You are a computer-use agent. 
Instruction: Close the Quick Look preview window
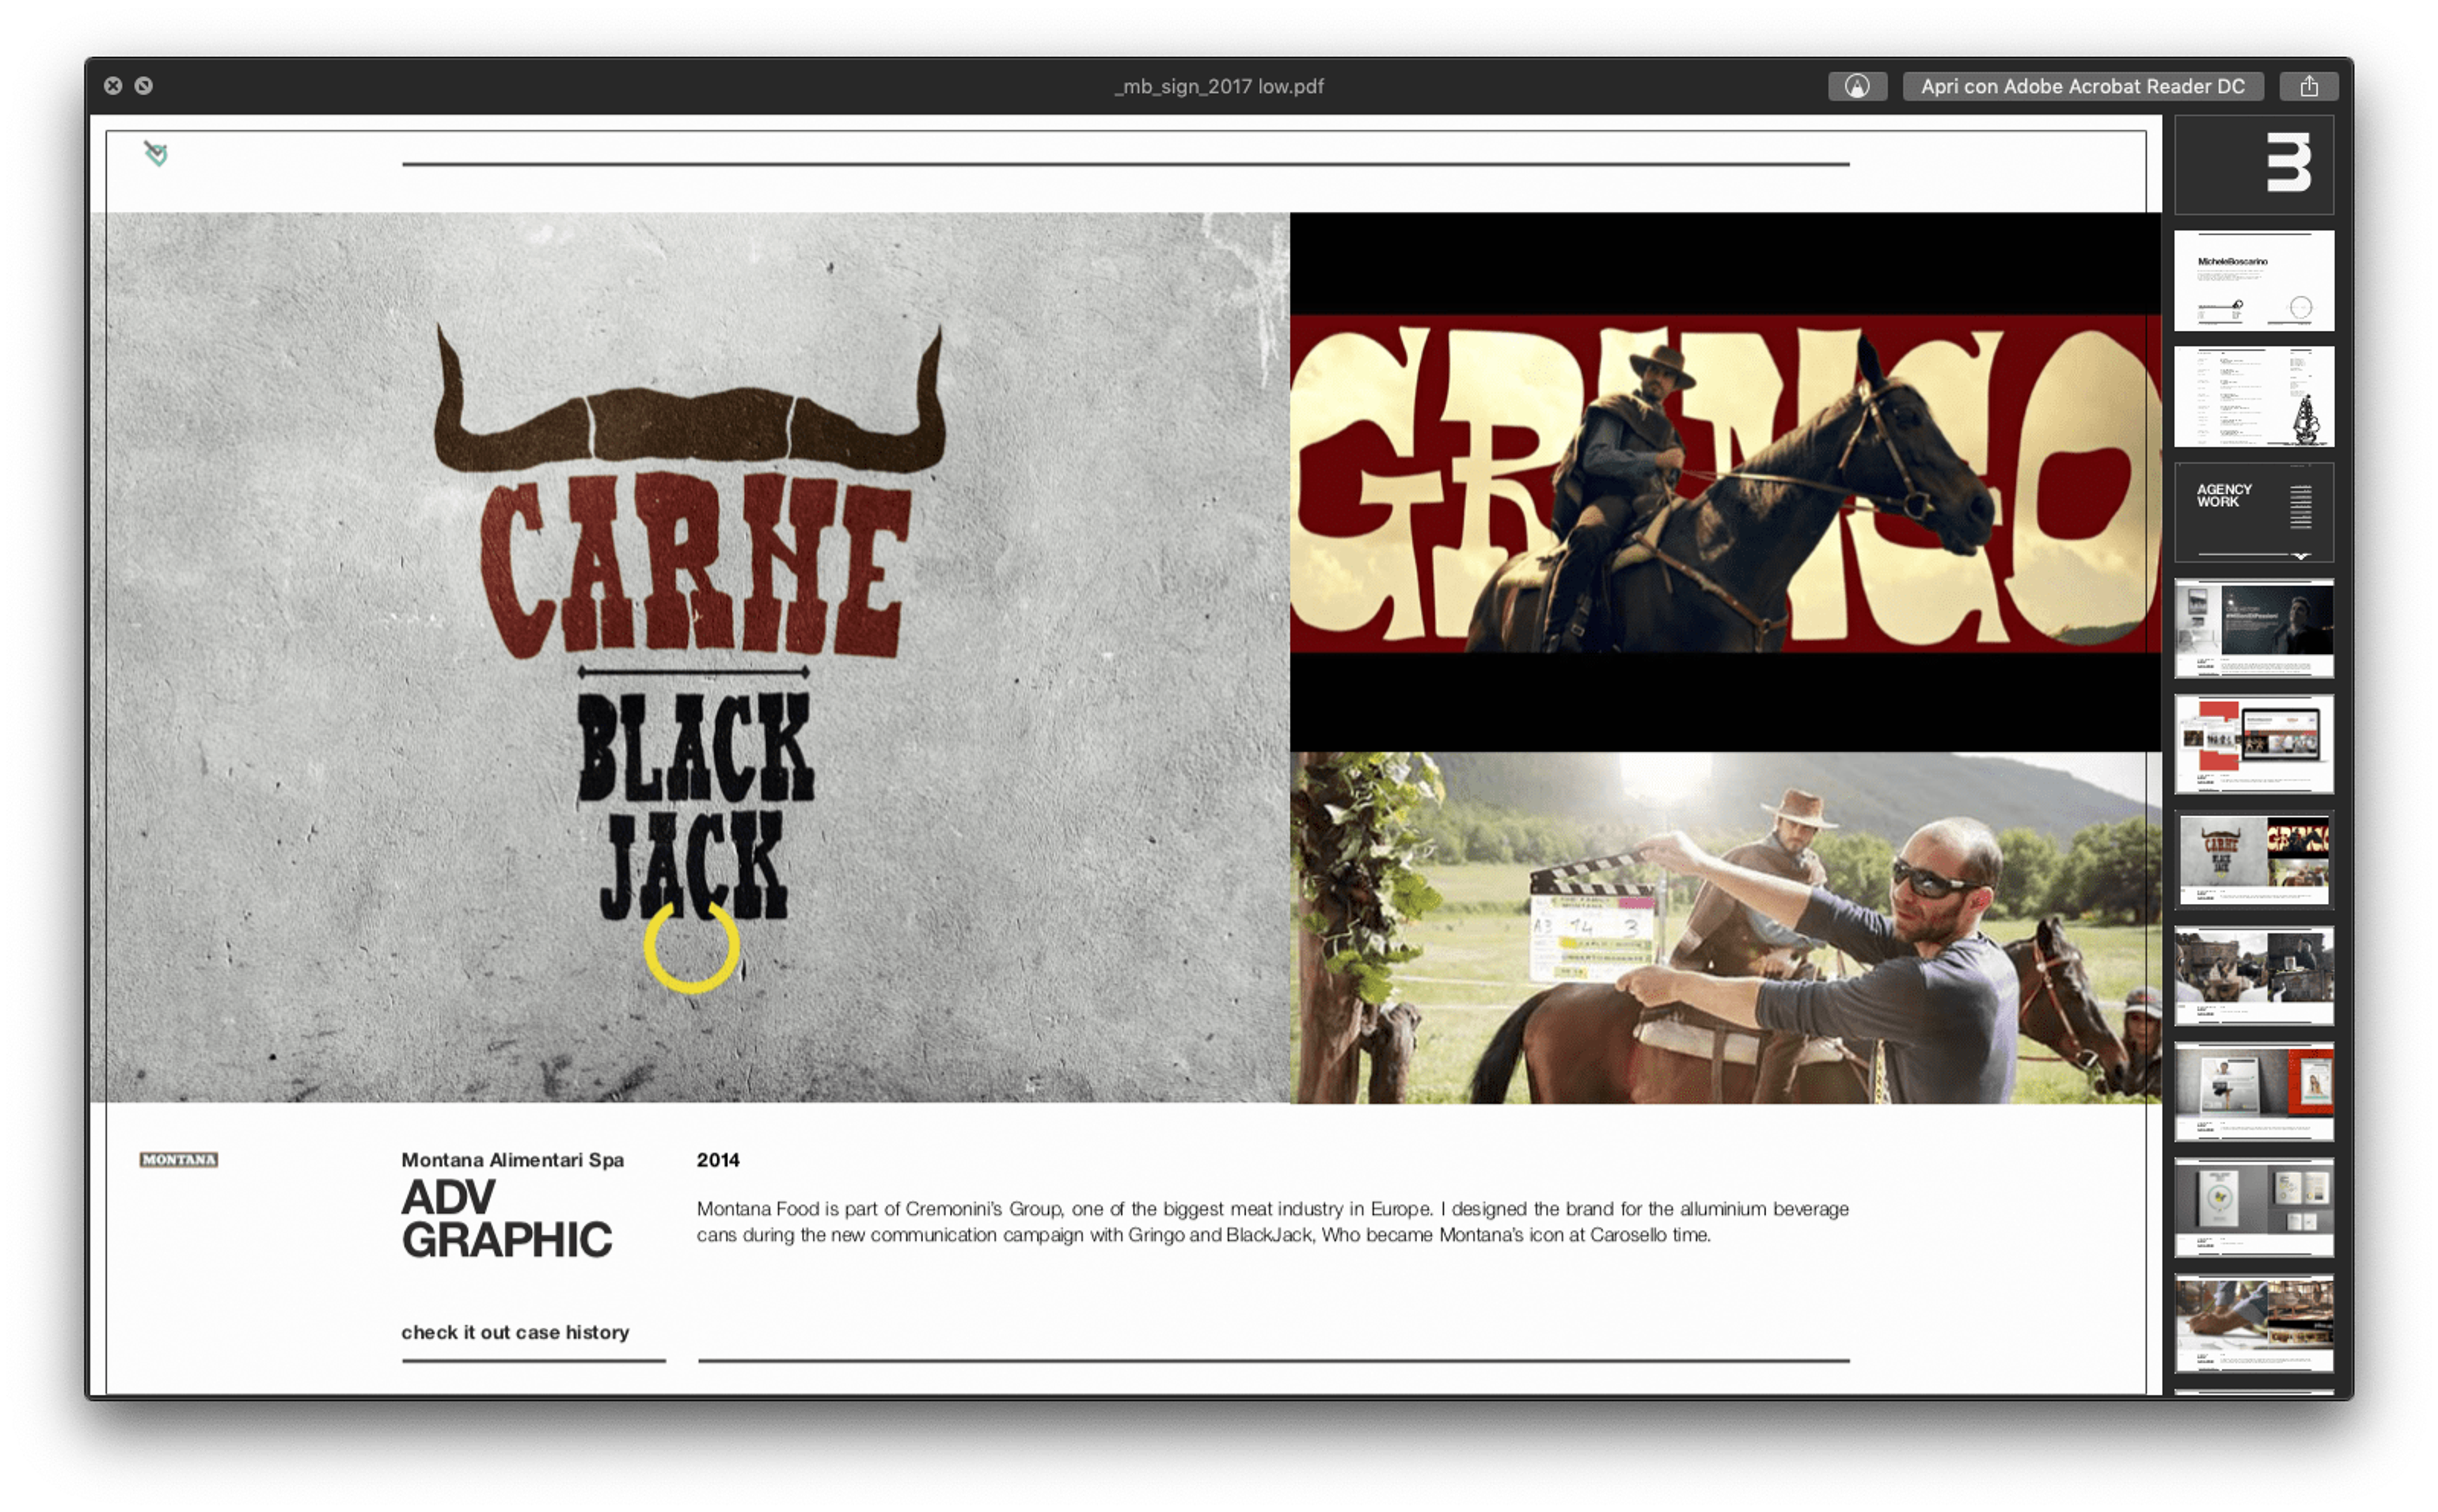(113, 86)
